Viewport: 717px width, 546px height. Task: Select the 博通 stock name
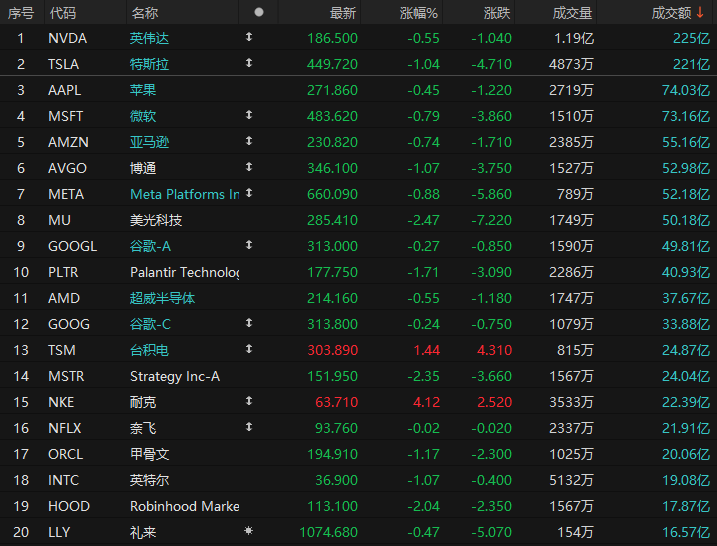click(x=143, y=168)
